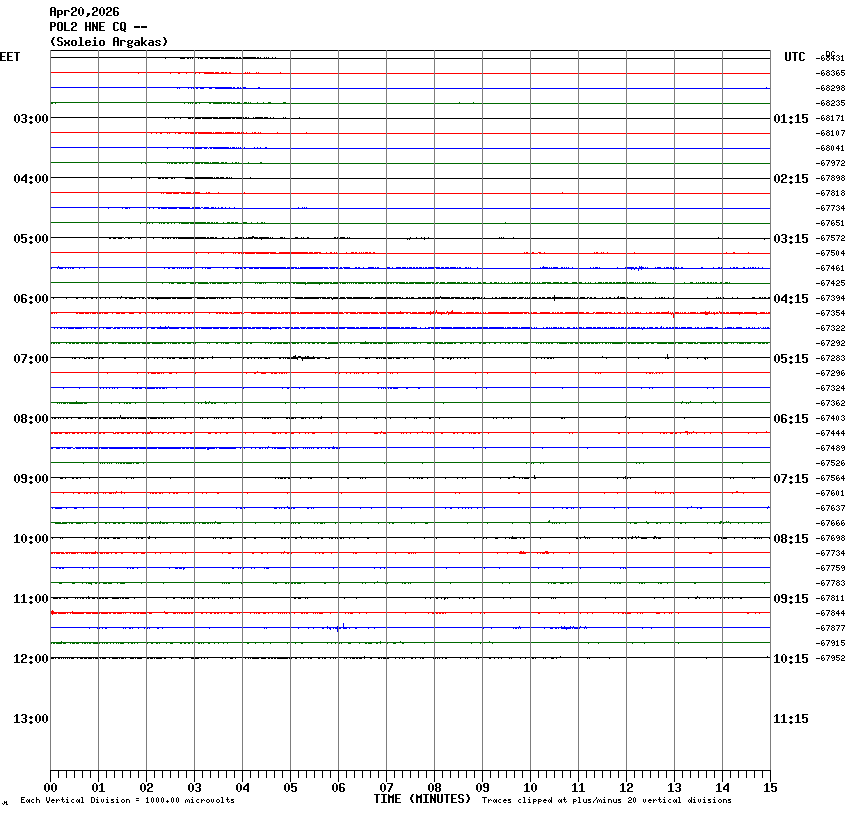The height and width of the screenshot is (814, 850).
Task: Click the Each Vertical Division scale note
Action: [x=127, y=801]
